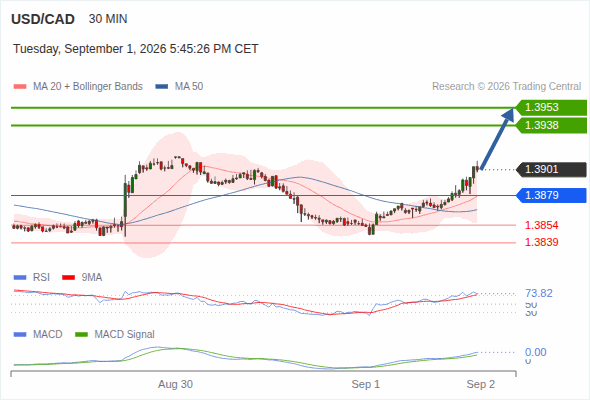Select the 1.3938 resistance price tag
The height and width of the screenshot is (400, 590).
551,125
